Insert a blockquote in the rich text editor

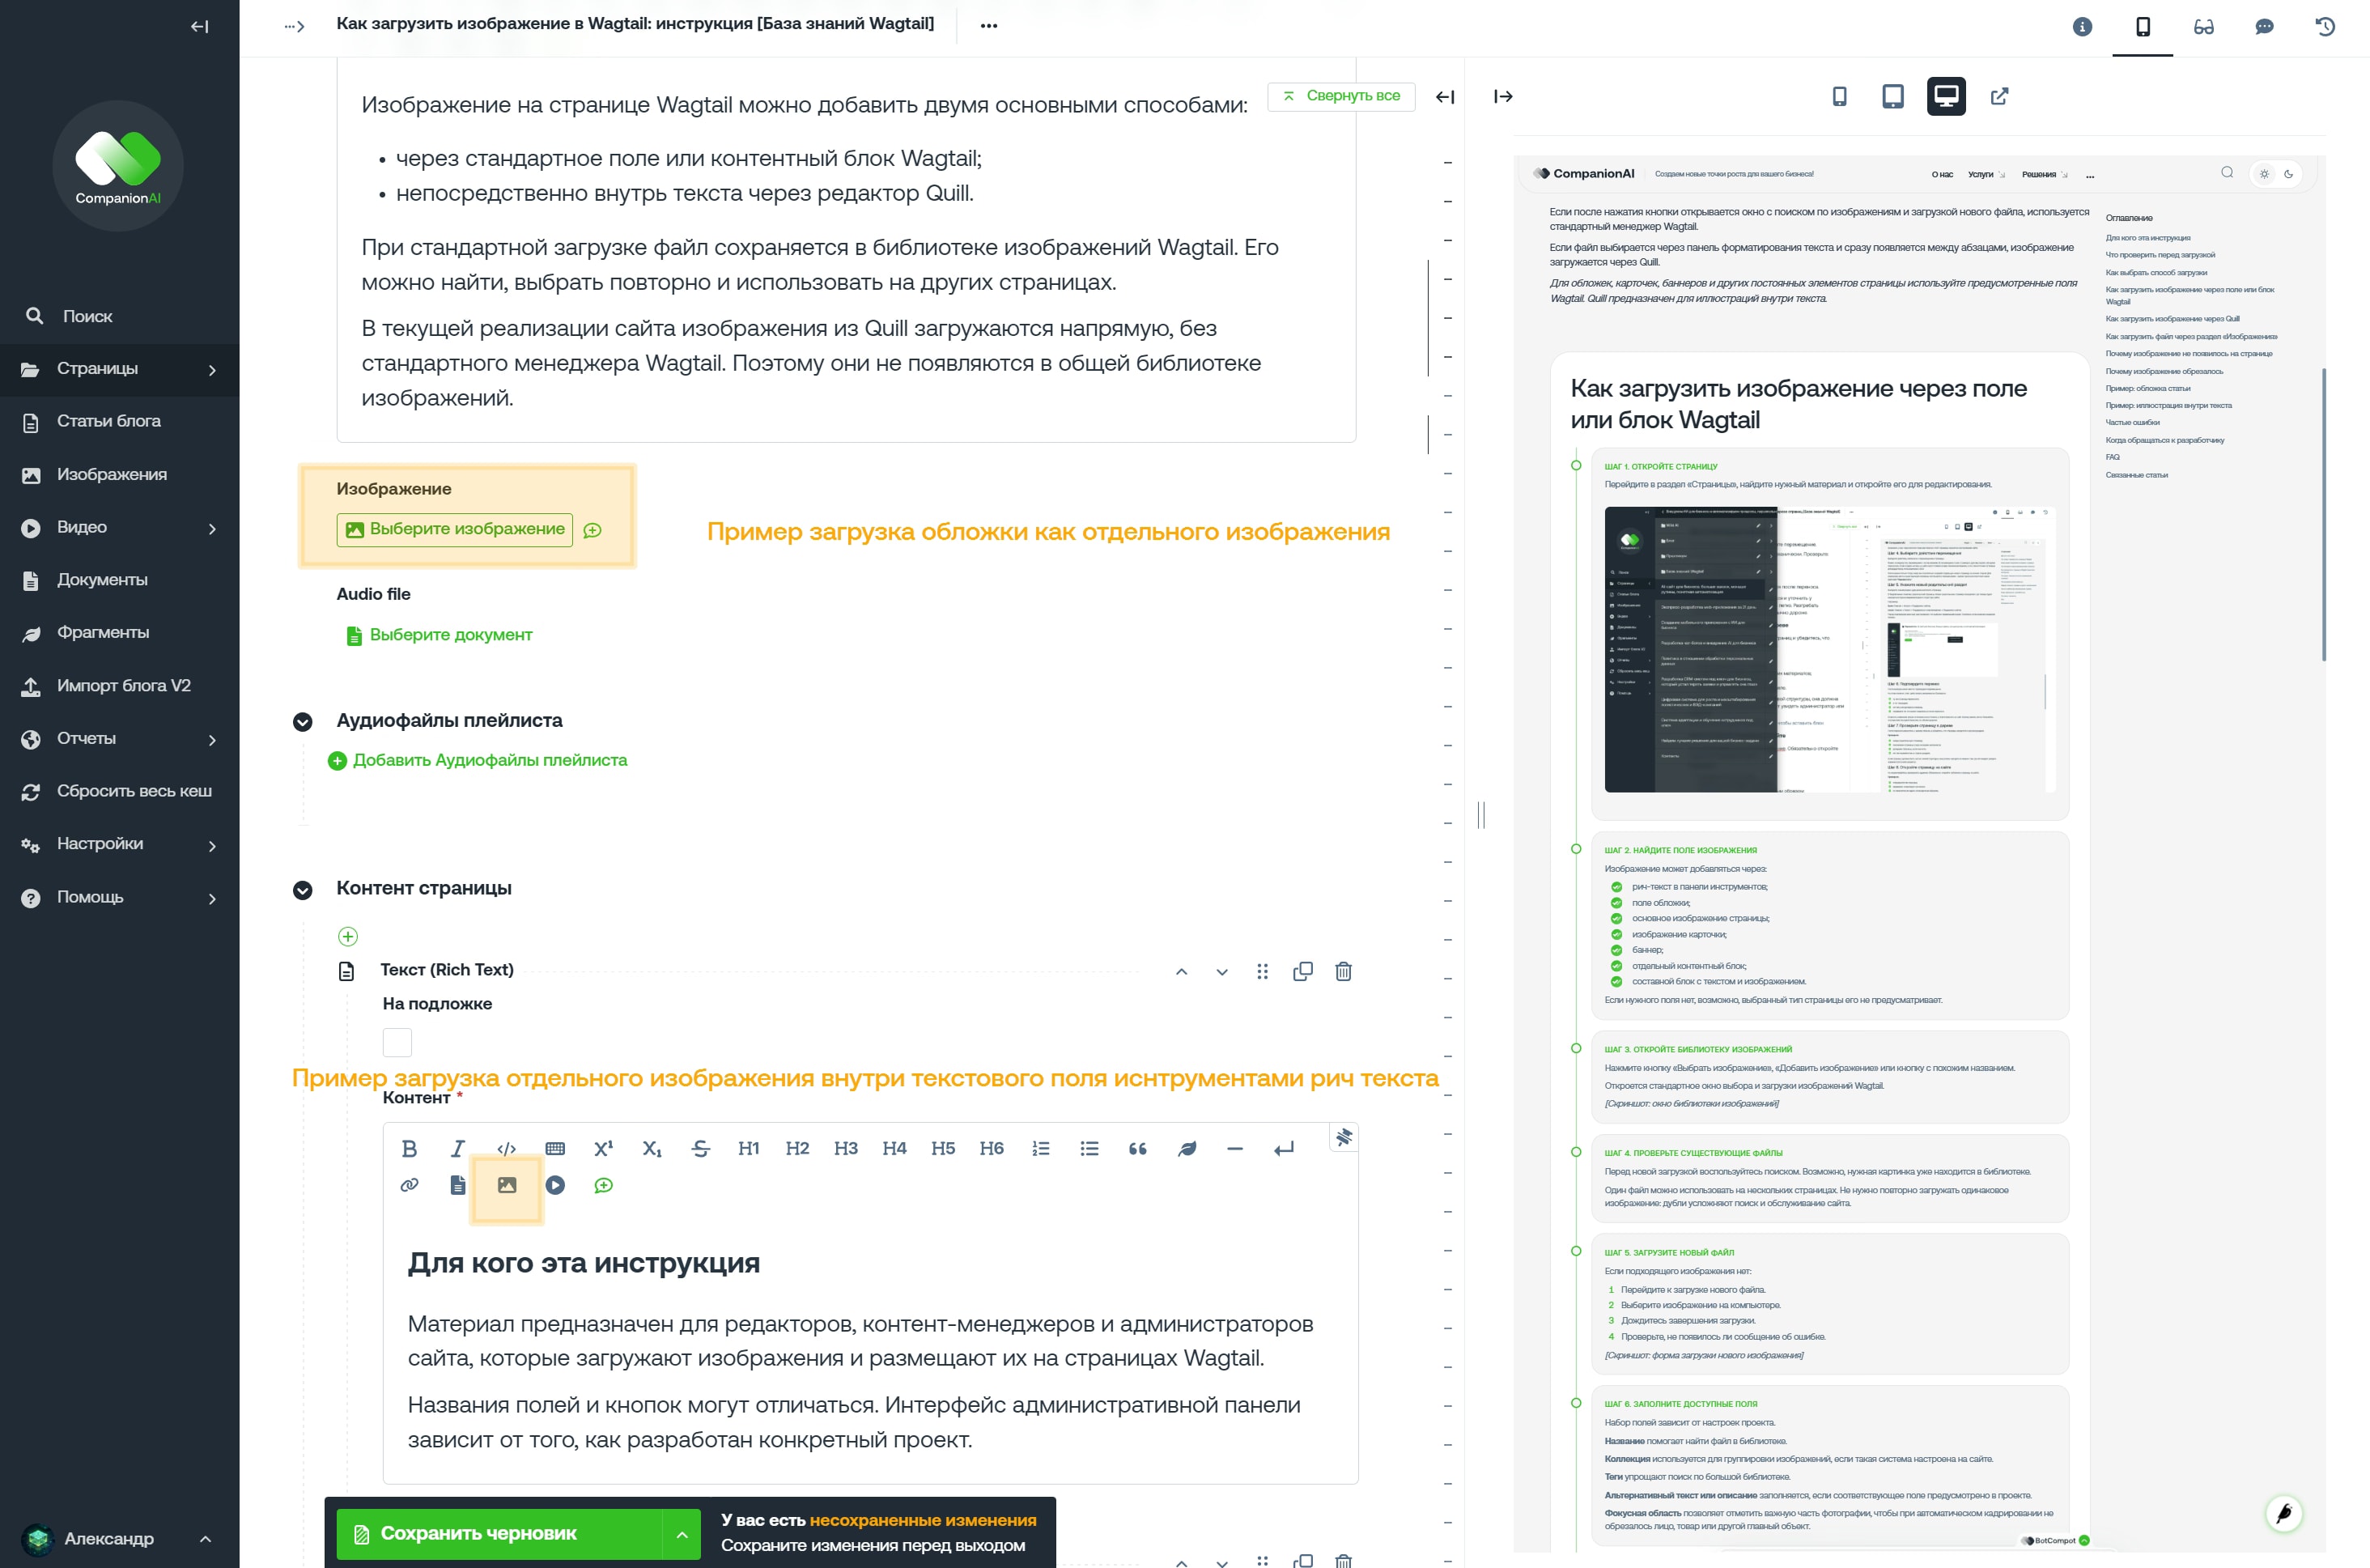pos(1138,1149)
